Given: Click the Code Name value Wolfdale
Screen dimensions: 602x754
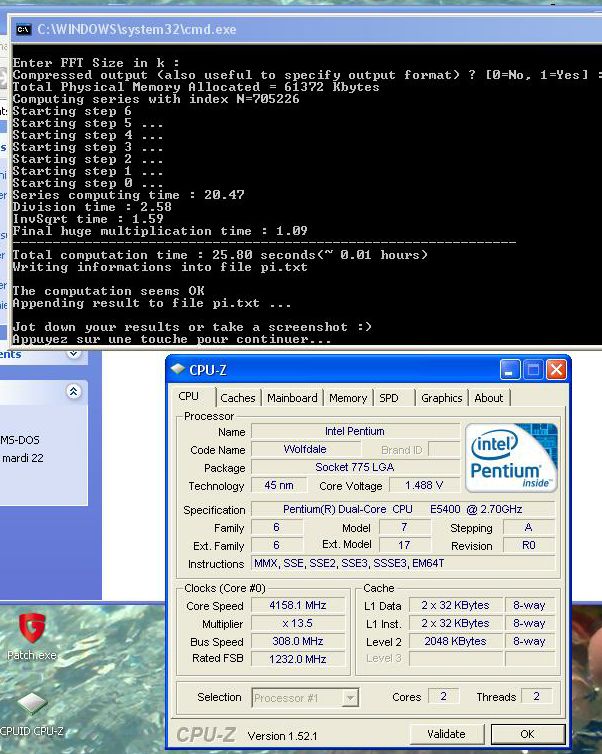Looking at the screenshot, I should click(x=305, y=449).
